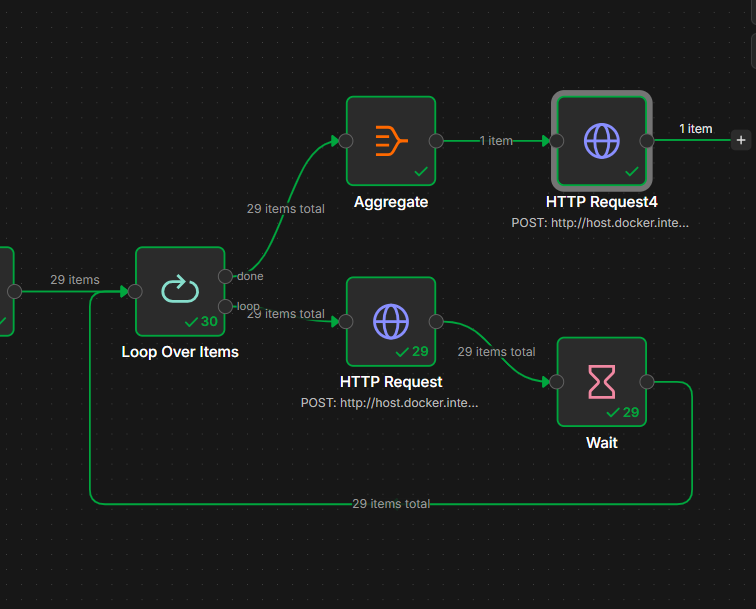Click the Loop Over Items done output connector
This screenshot has height=609, width=756.
[x=225, y=276]
